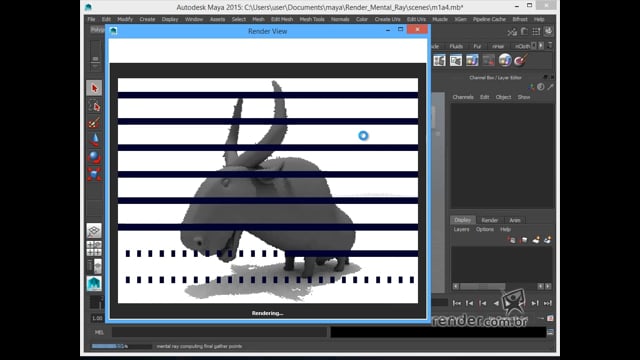Select Render tab in Layer Editor
640x360 pixels.
489,220
